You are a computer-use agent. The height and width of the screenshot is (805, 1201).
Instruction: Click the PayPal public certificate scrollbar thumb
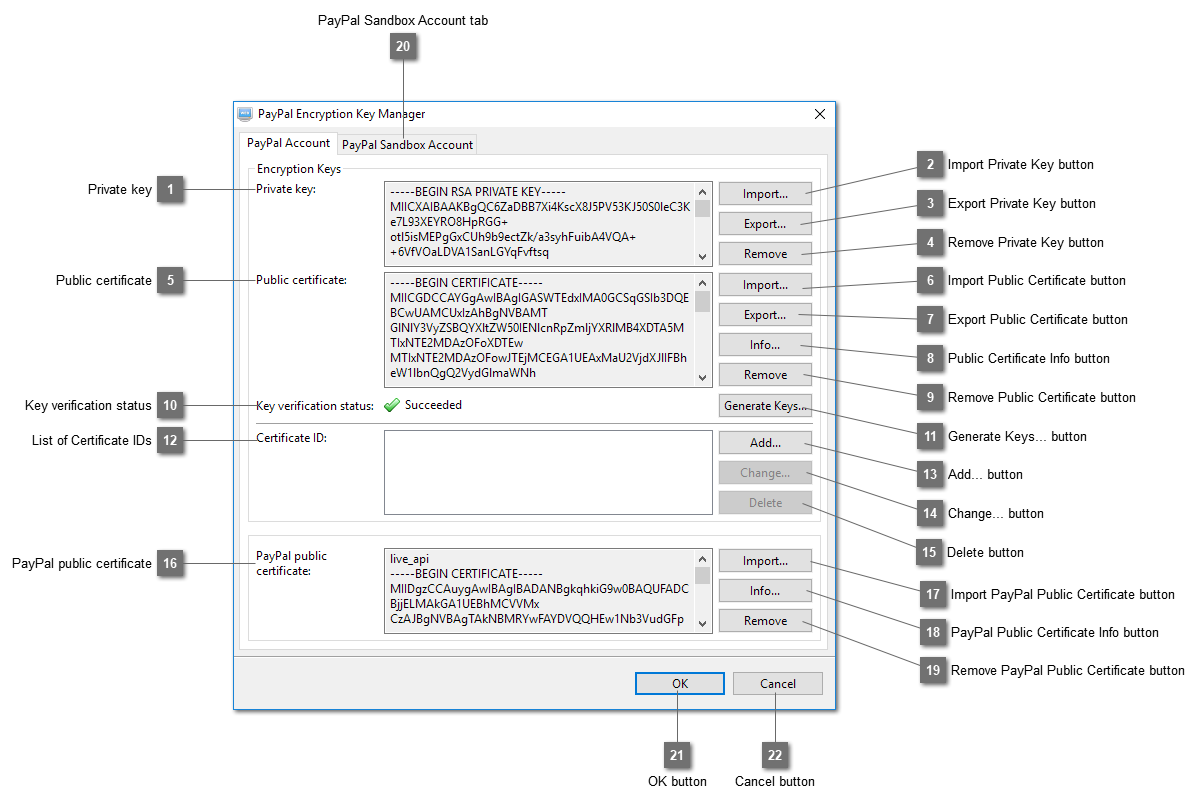click(x=703, y=575)
